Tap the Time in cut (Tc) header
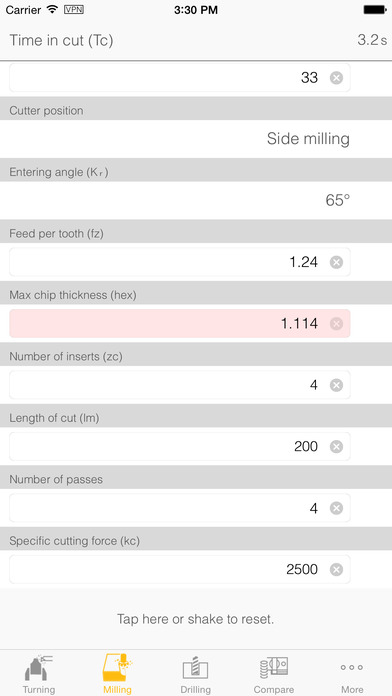392x696 pixels. pos(196,40)
